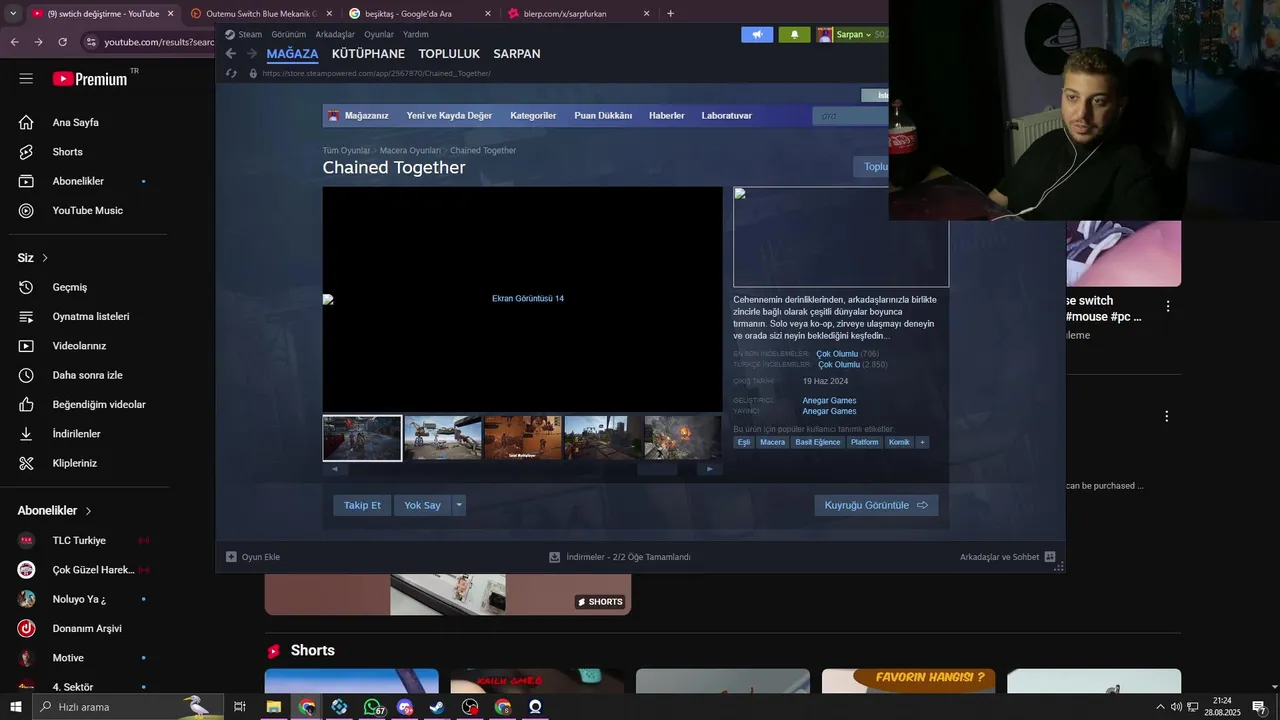Click the Anegar Games developer link
Screen dimensions: 1280x720
click(829, 401)
